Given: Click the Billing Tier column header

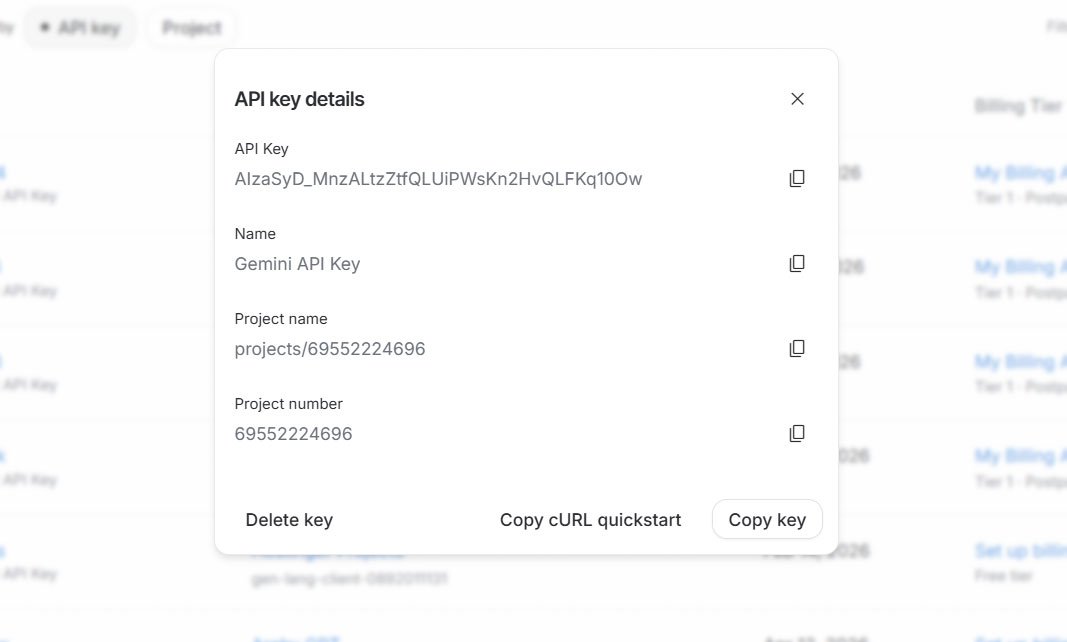Looking at the screenshot, I should coord(1018,106).
